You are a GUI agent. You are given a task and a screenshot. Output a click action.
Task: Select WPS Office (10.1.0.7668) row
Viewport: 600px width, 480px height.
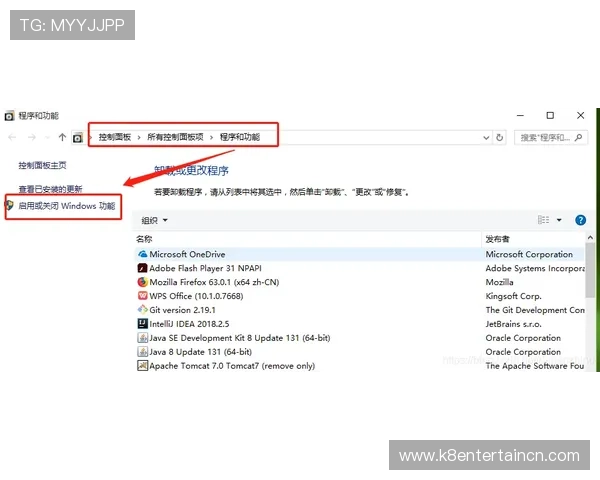coord(359,296)
